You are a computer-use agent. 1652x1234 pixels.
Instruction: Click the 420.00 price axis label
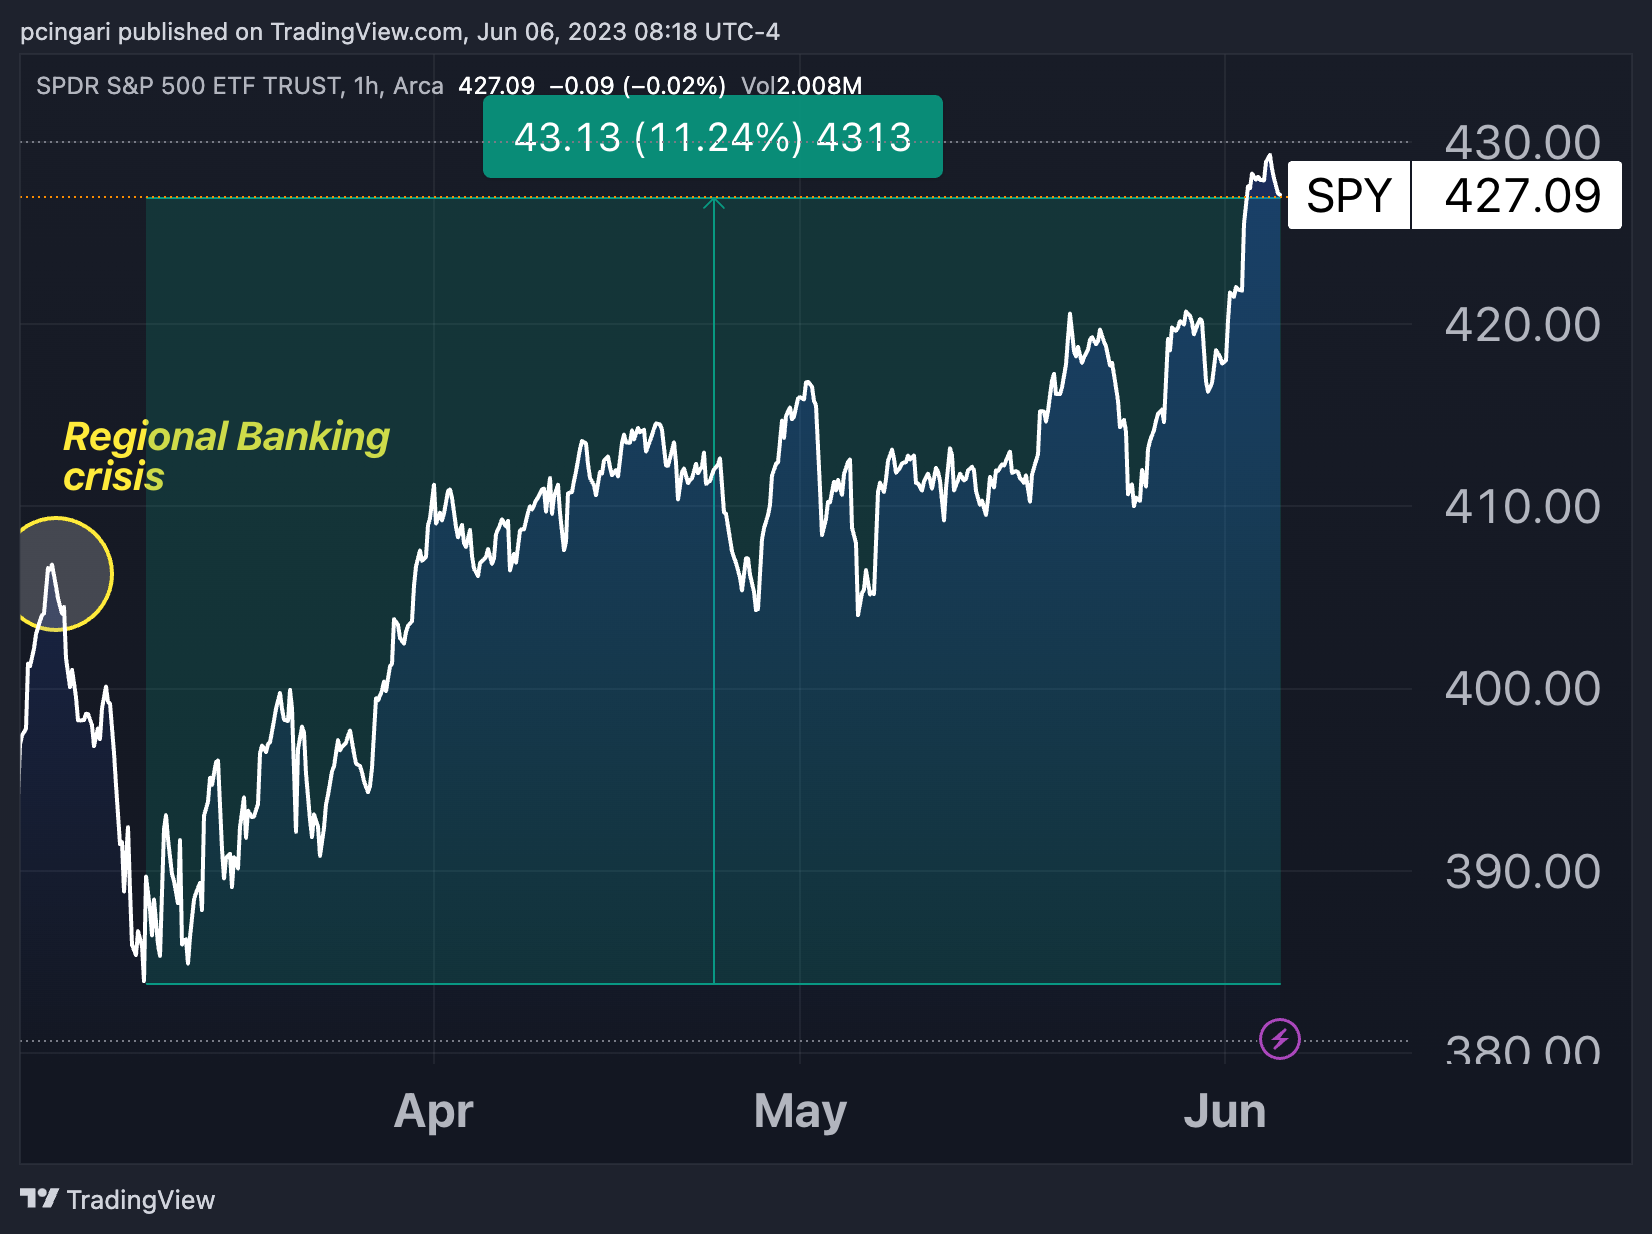click(1522, 325)
